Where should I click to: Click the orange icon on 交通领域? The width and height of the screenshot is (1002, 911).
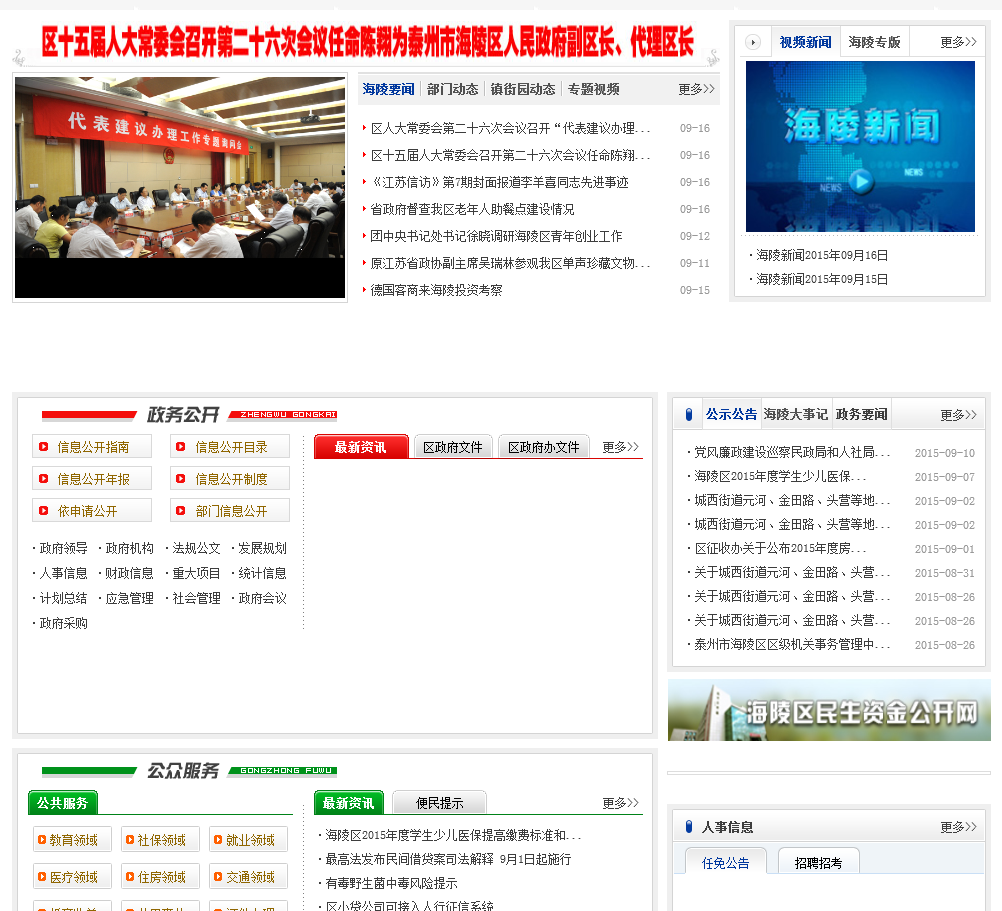(218, 877)
